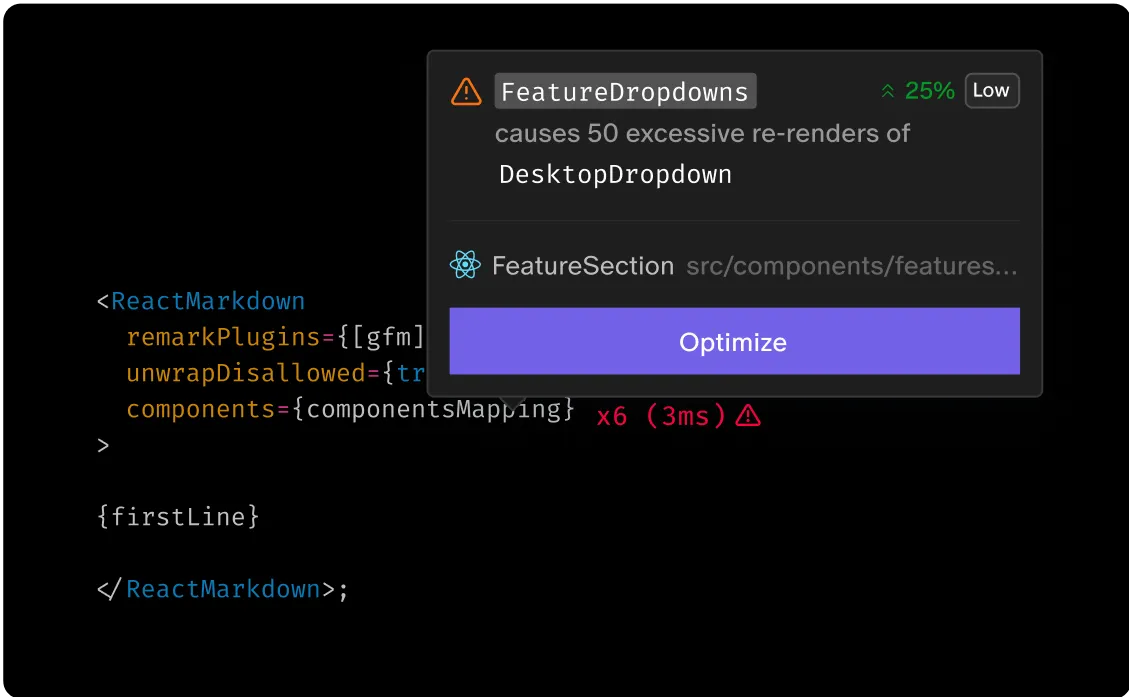The image size is (1129, 697).
Task: Click the Optimize button
Action: point(733,341)
